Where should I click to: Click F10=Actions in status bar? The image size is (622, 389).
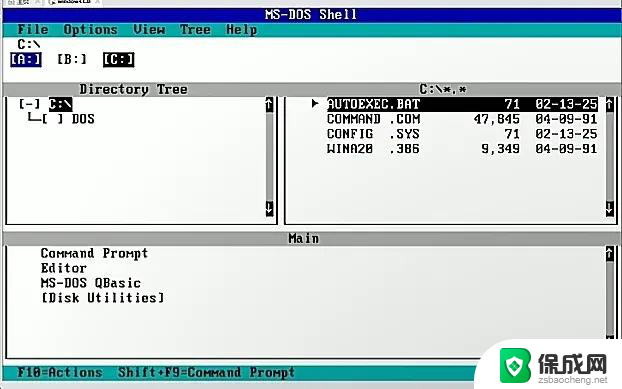point(60,372)
